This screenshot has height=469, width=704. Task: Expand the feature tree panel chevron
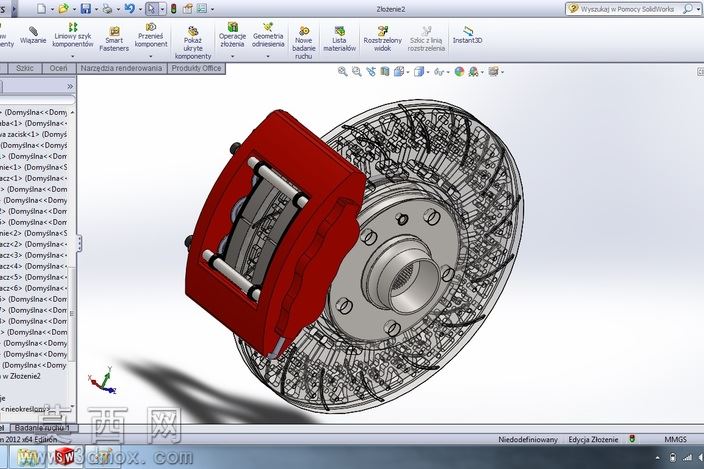[70, 86]
